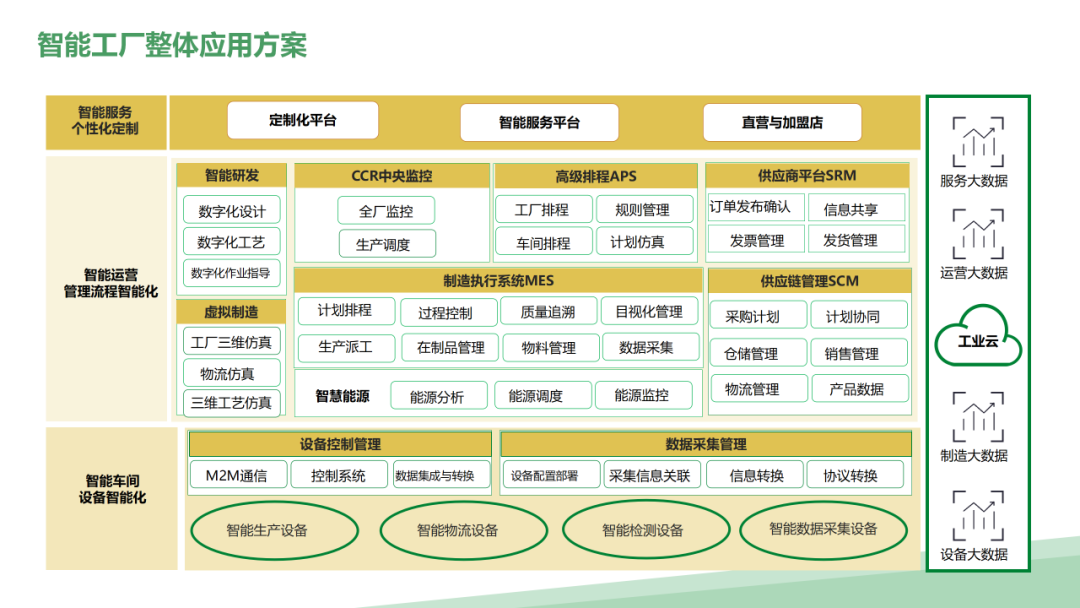
Task: Click the 信息共享 box
Action: [x=856, y=209]
